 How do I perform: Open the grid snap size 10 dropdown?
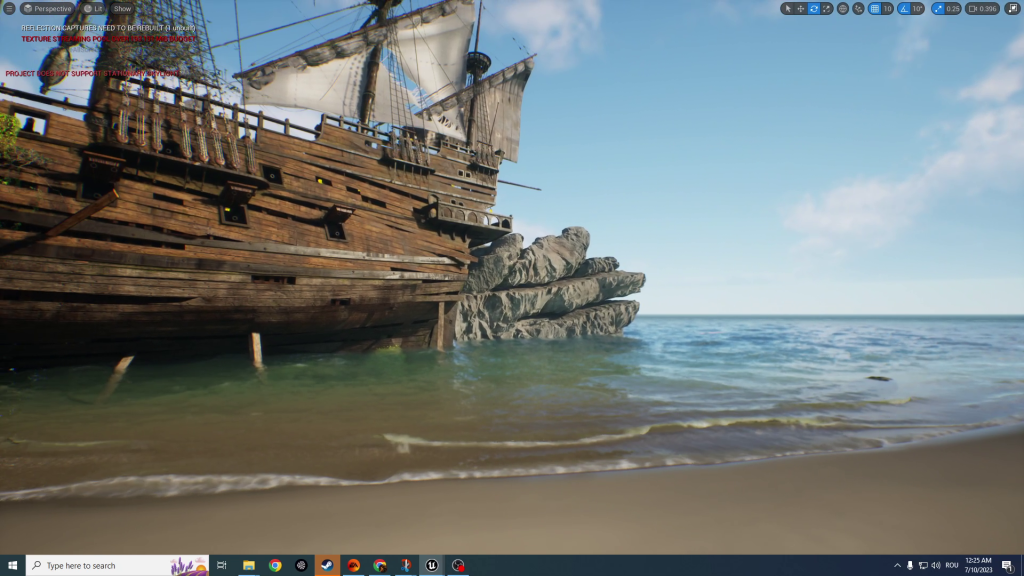(x=888, y=9)
